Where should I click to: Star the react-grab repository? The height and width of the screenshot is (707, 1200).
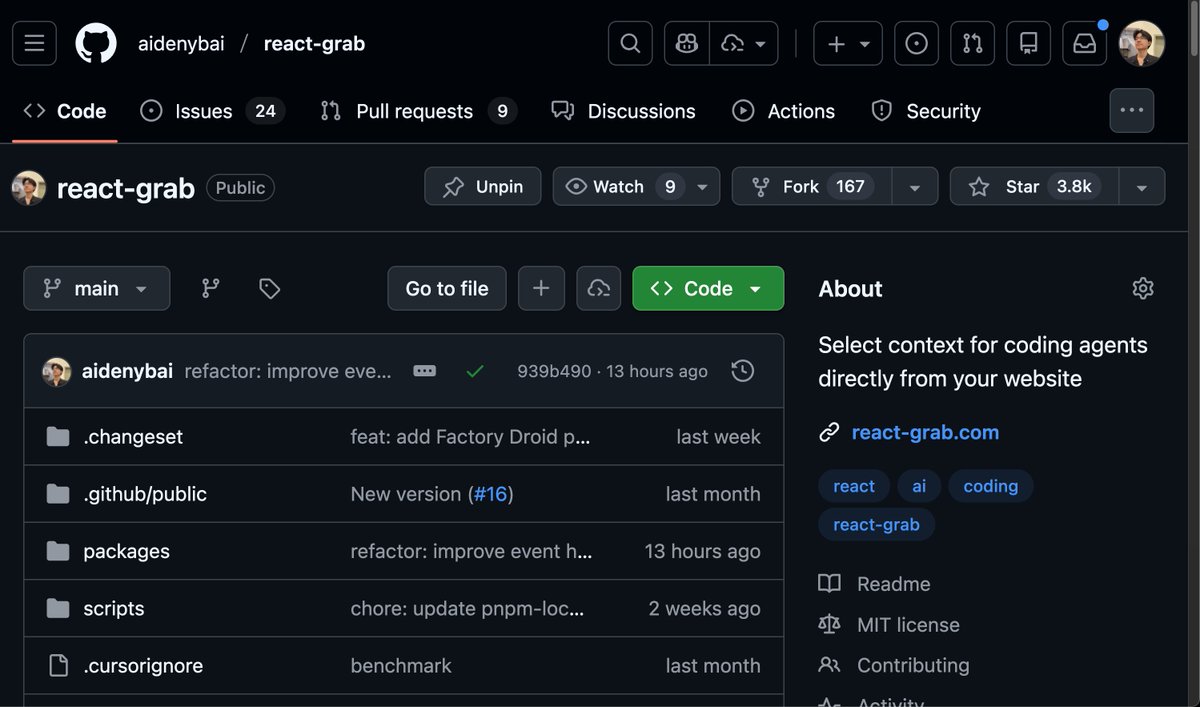(1032, 186)
